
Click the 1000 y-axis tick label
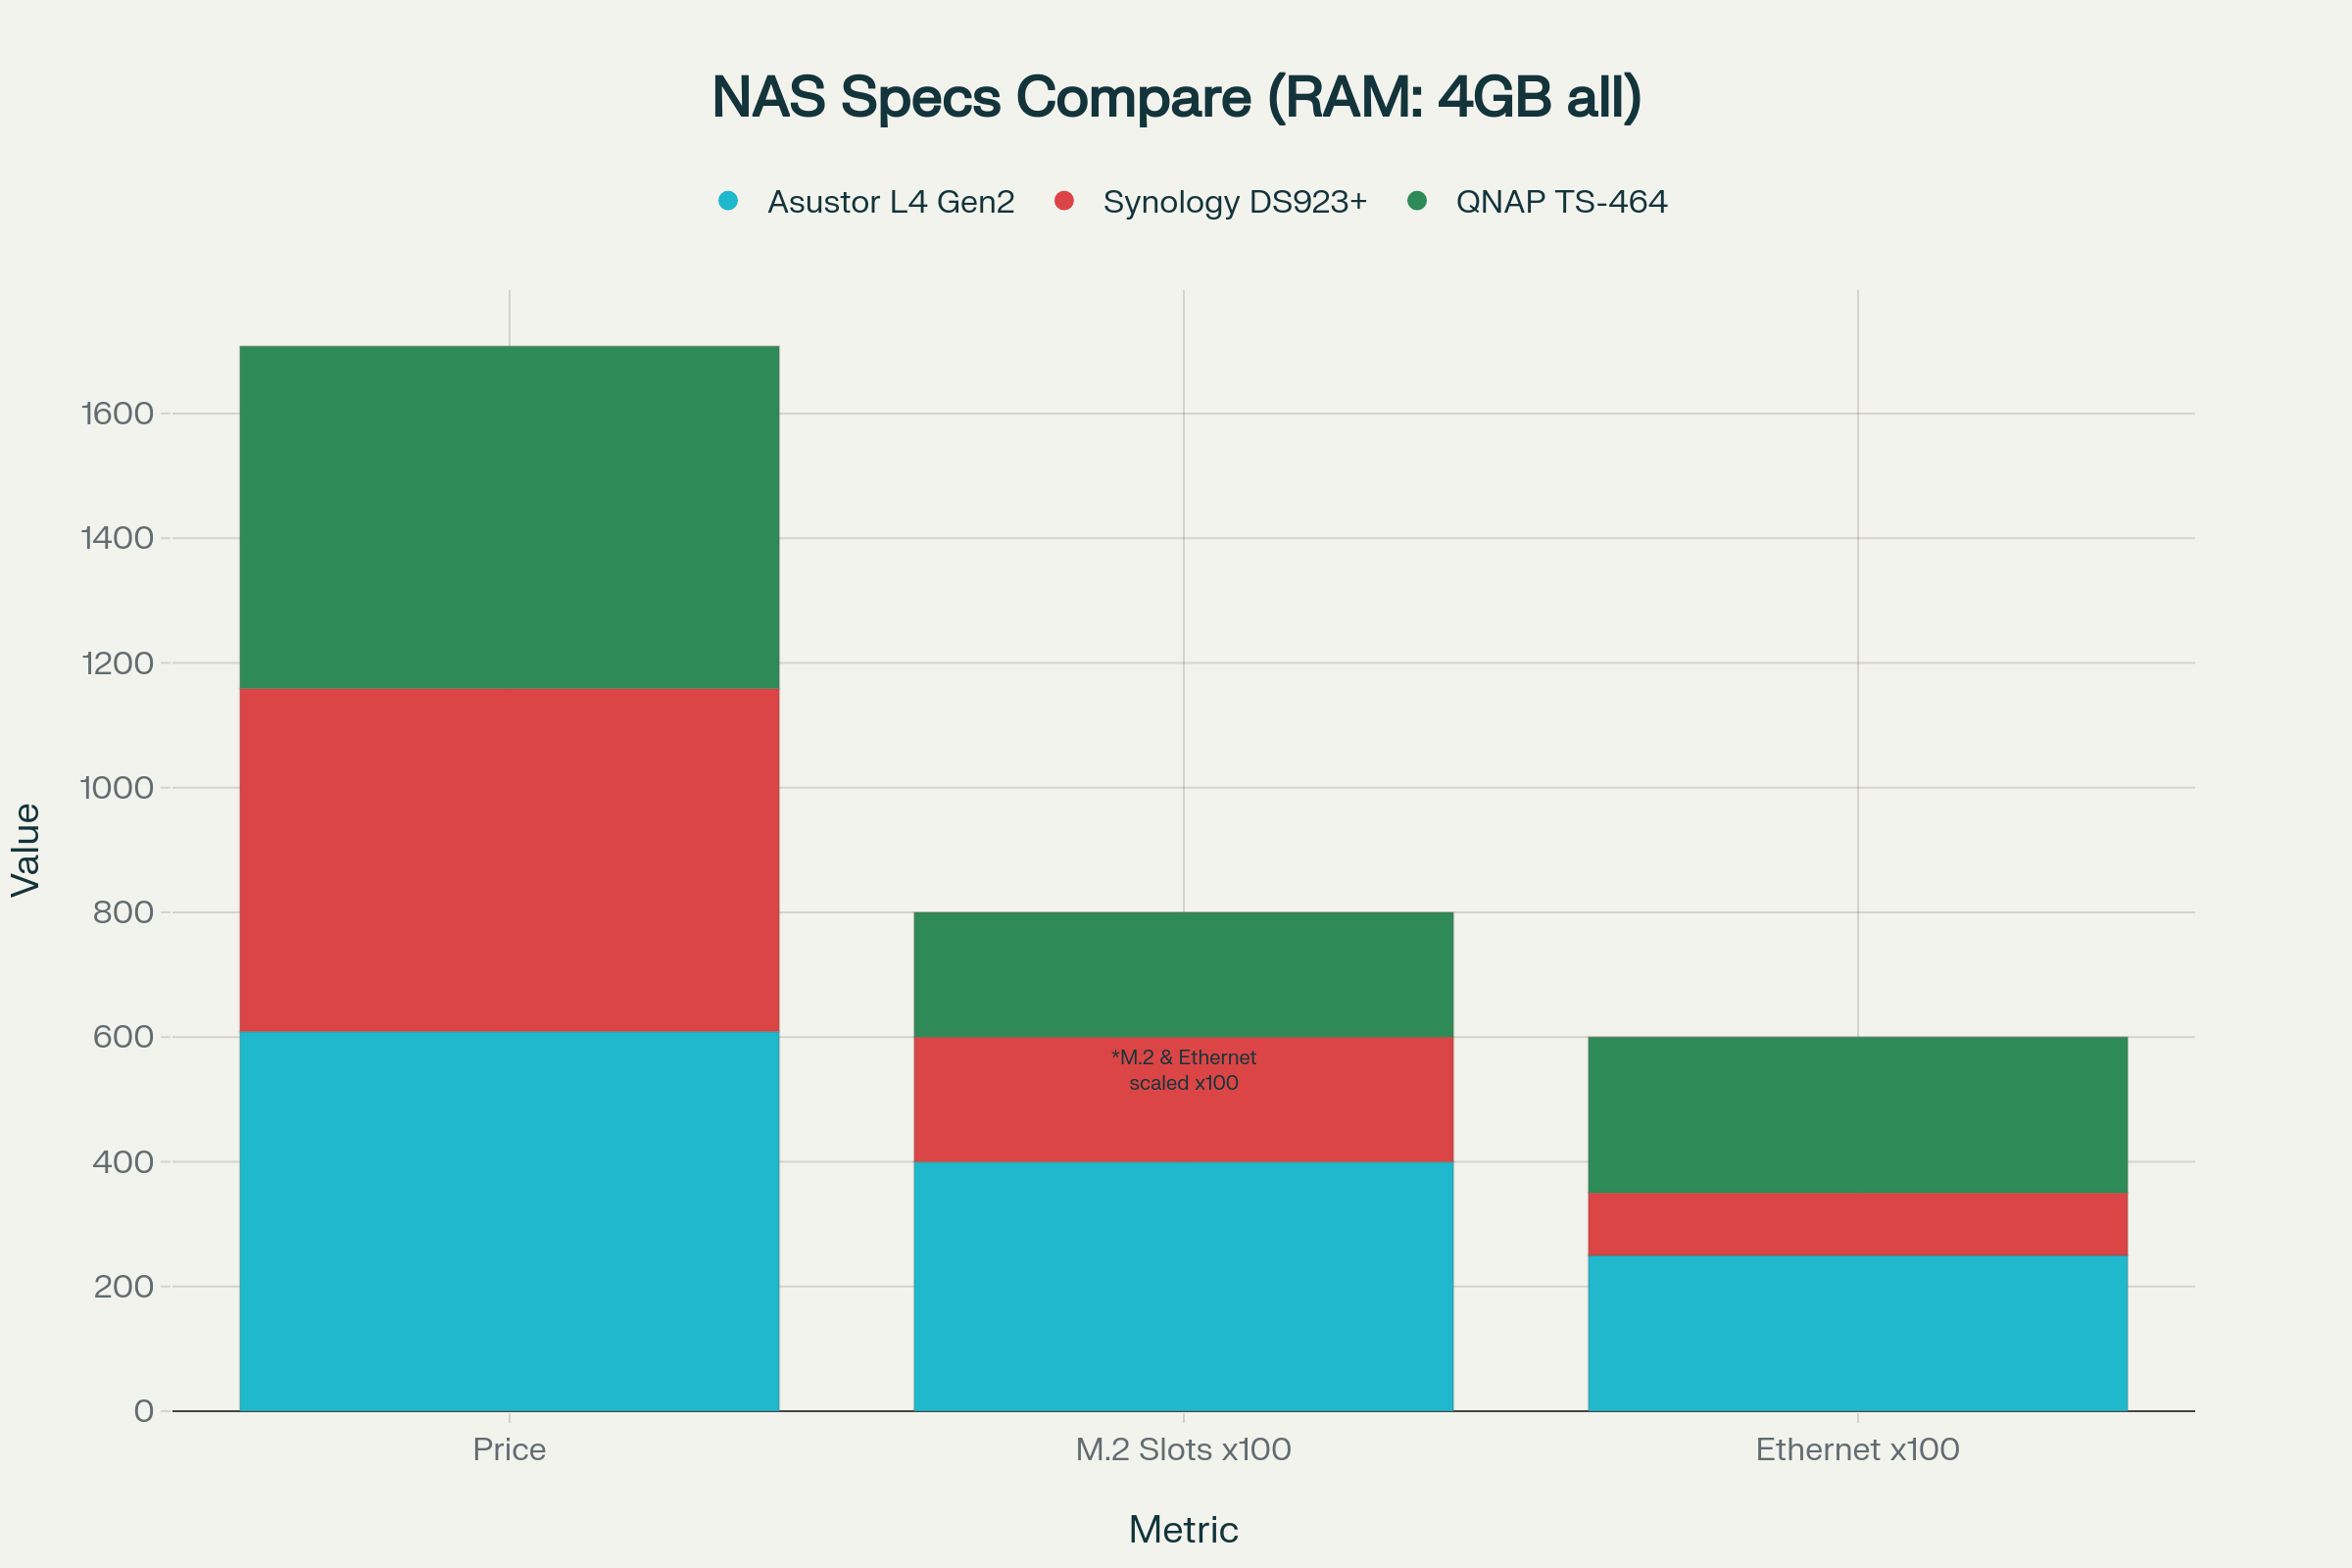(x=117, y=788)
